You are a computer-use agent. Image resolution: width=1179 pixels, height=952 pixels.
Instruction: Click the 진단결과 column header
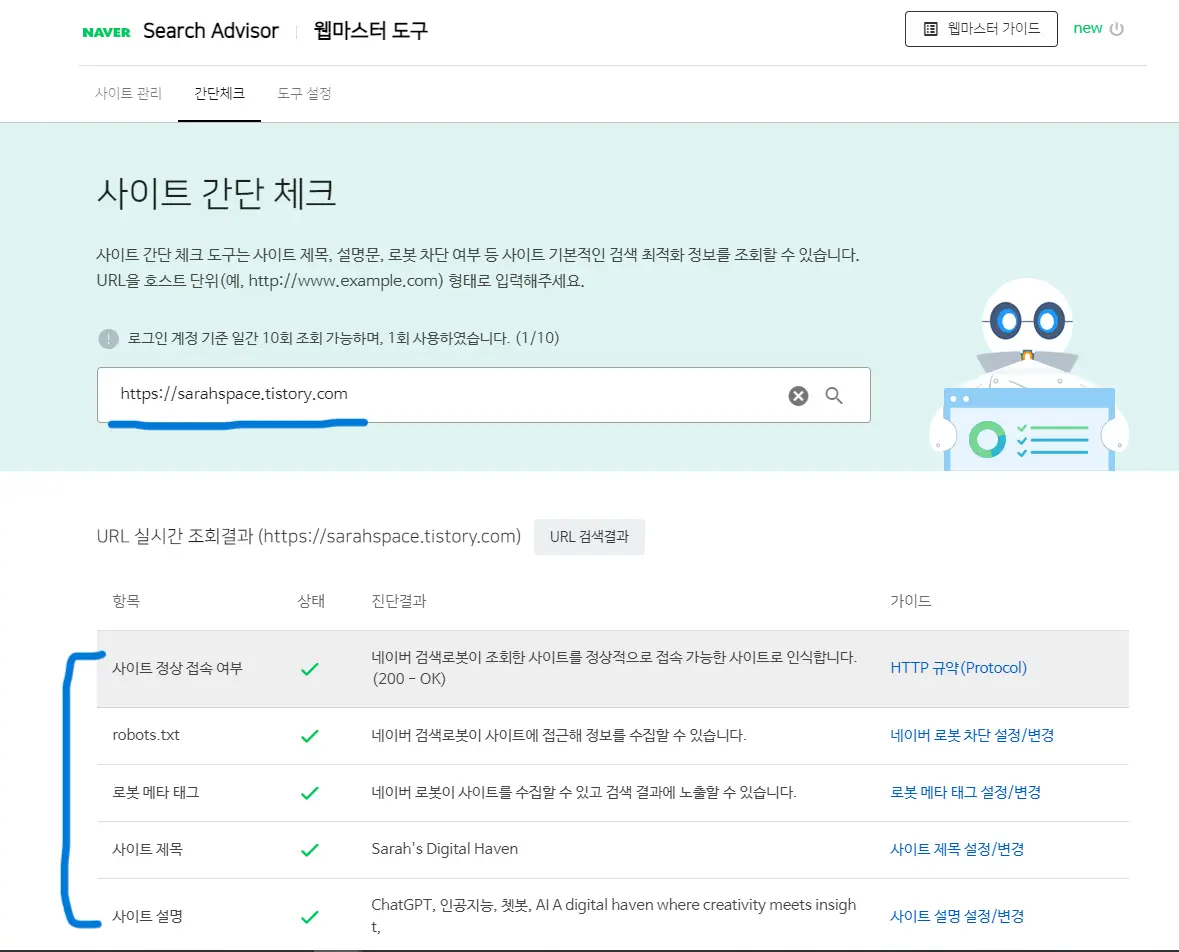point(399,601)
